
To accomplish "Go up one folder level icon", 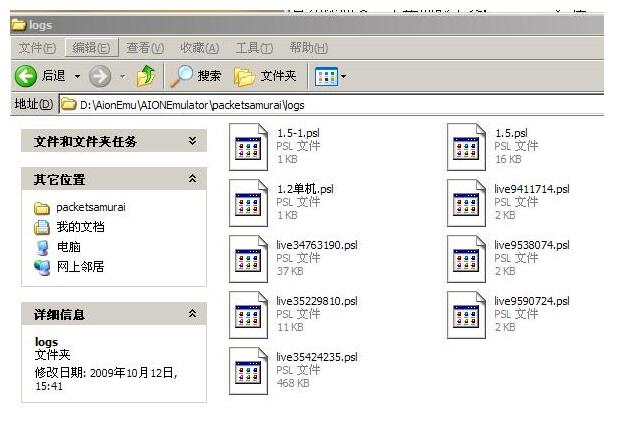I will tap(146, 75).
